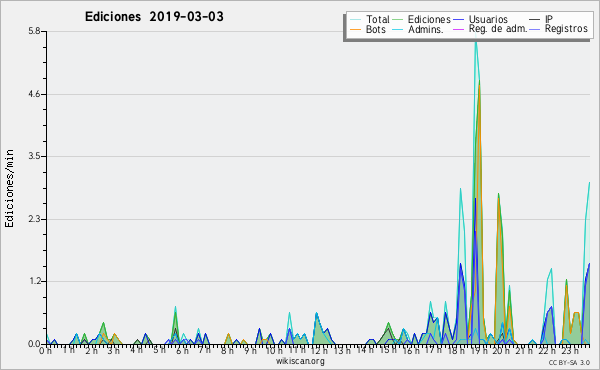Click the y-axis value 1.2
This screenshot has height=370, width=600.
[34, 282]
